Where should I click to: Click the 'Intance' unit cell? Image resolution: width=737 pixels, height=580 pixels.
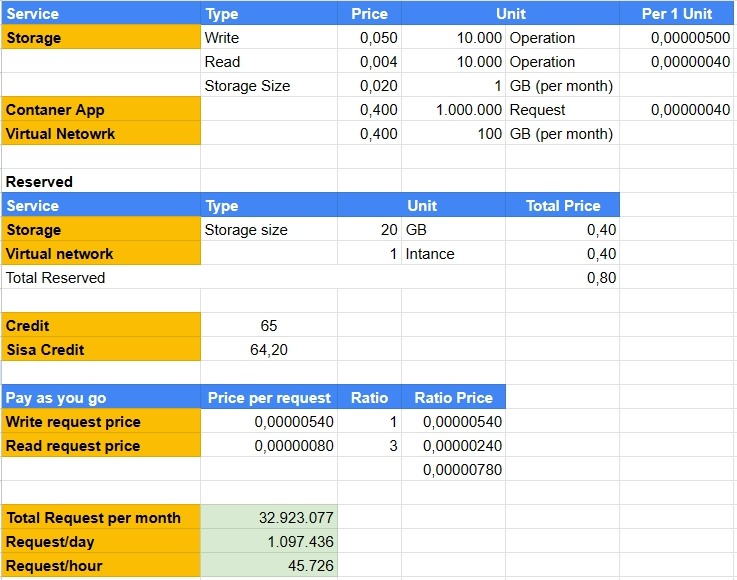454,253
